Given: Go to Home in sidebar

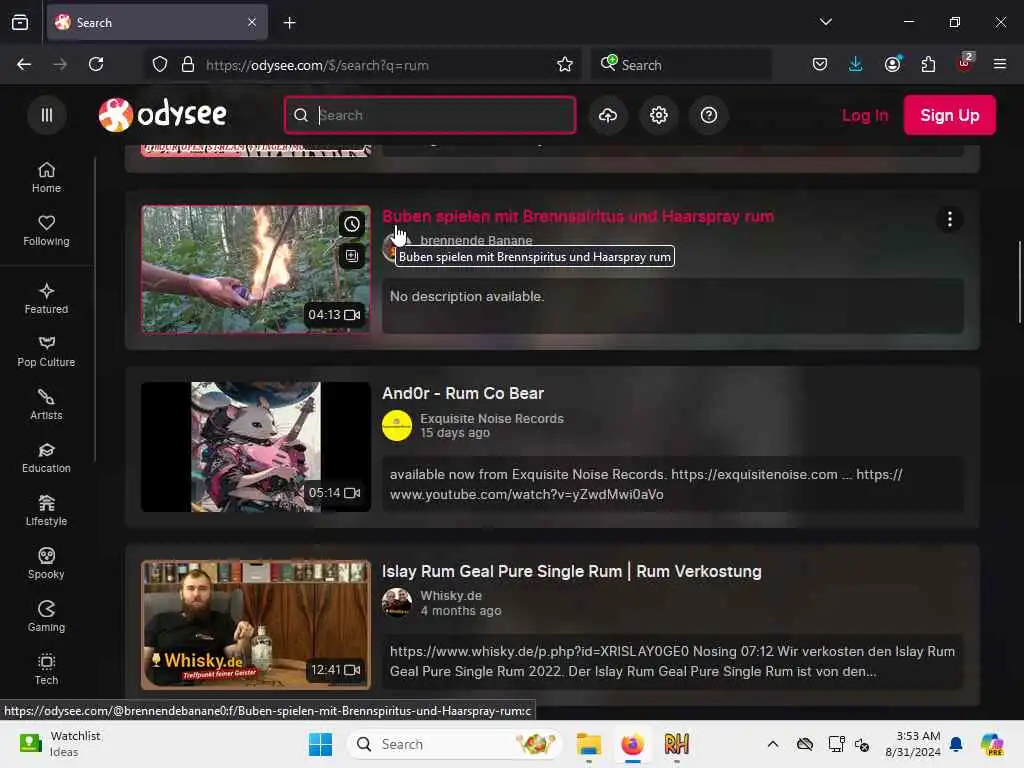Looking at the screenshot, I should point(46,178).
